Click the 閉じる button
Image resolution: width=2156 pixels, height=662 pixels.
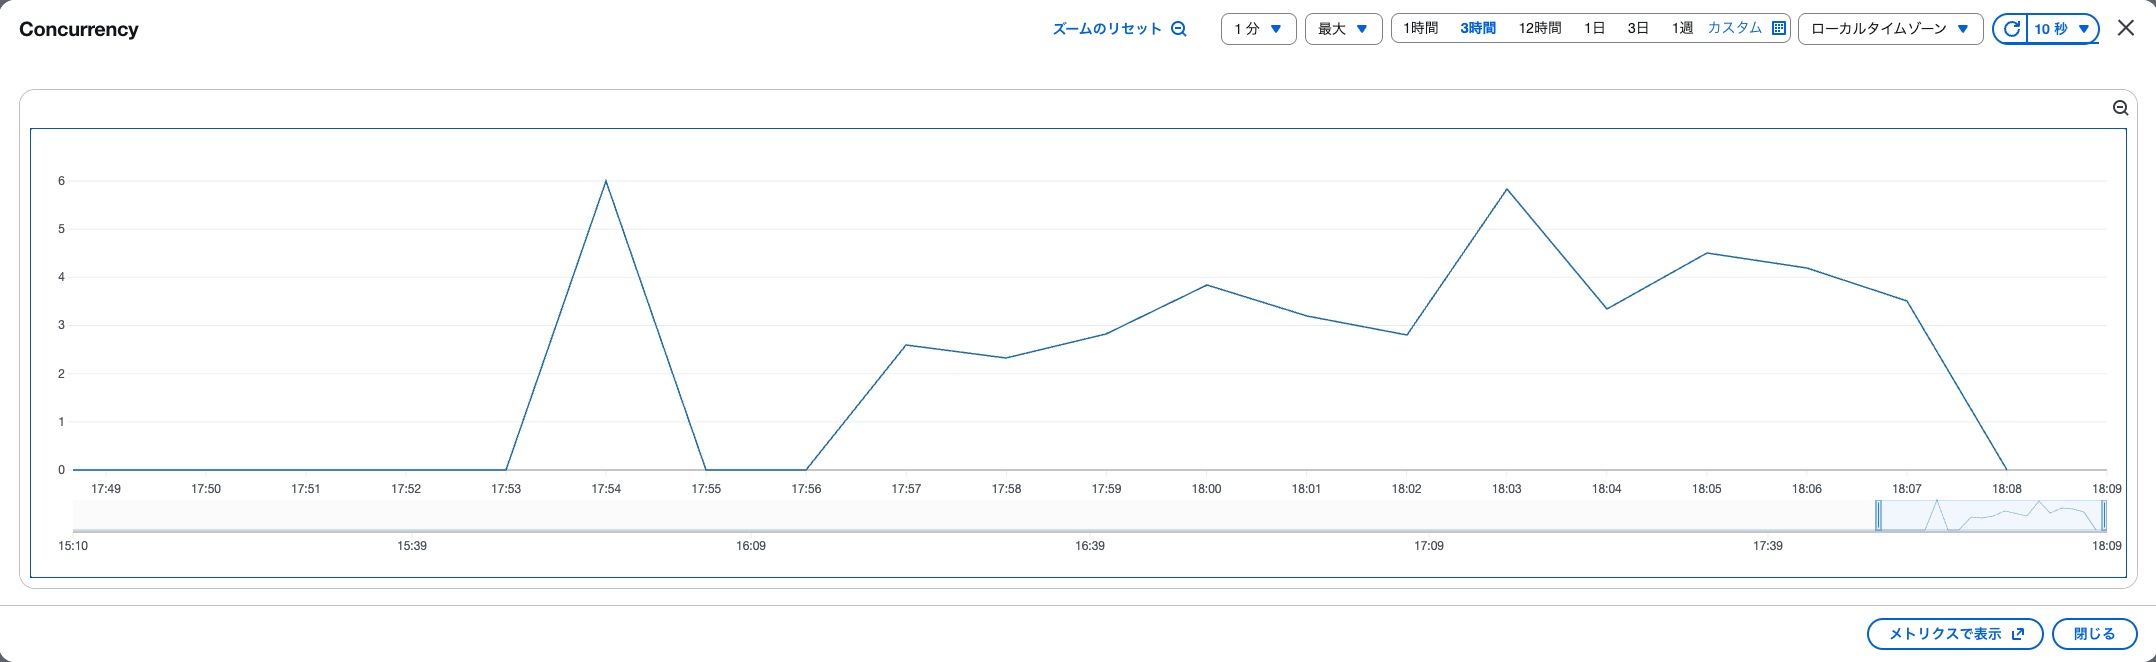2094,634
